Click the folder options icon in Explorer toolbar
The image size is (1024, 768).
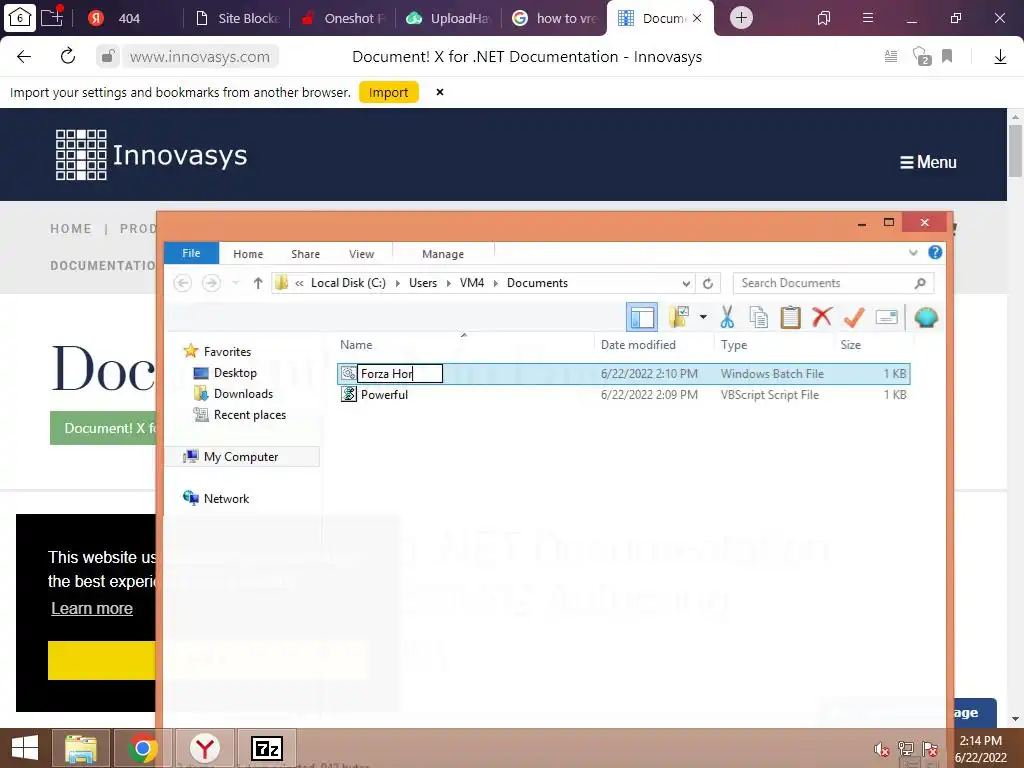679,317
